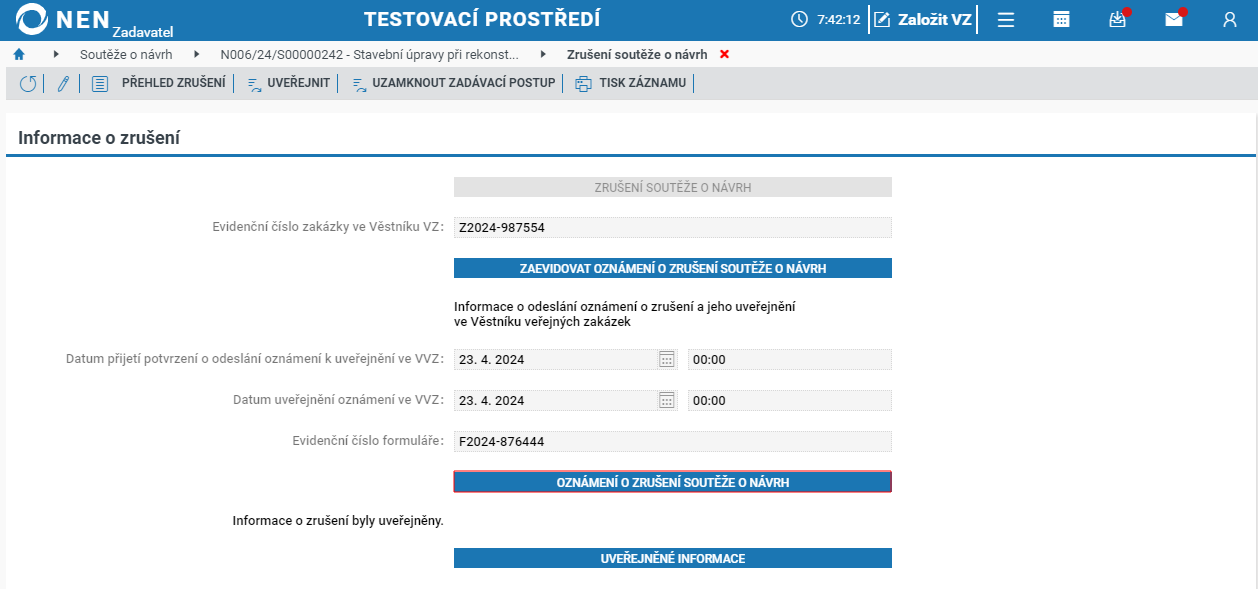The width and height of the screenshot is (1258, 589).
Task: Close the Zrušení soutěže o návrh breadcrumb
Action: (724, 54)
